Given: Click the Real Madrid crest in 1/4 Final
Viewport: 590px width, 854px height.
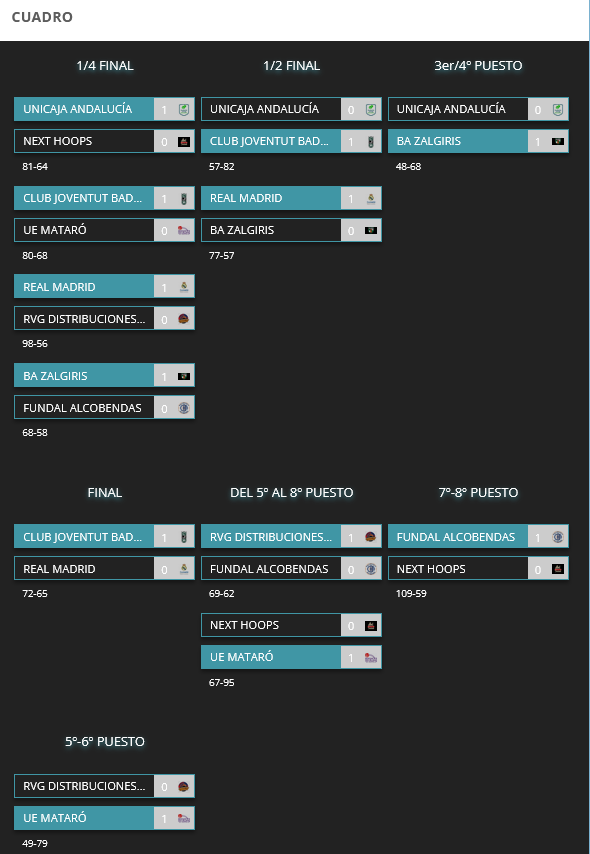Looking at the screenshot, I should 184,287.
